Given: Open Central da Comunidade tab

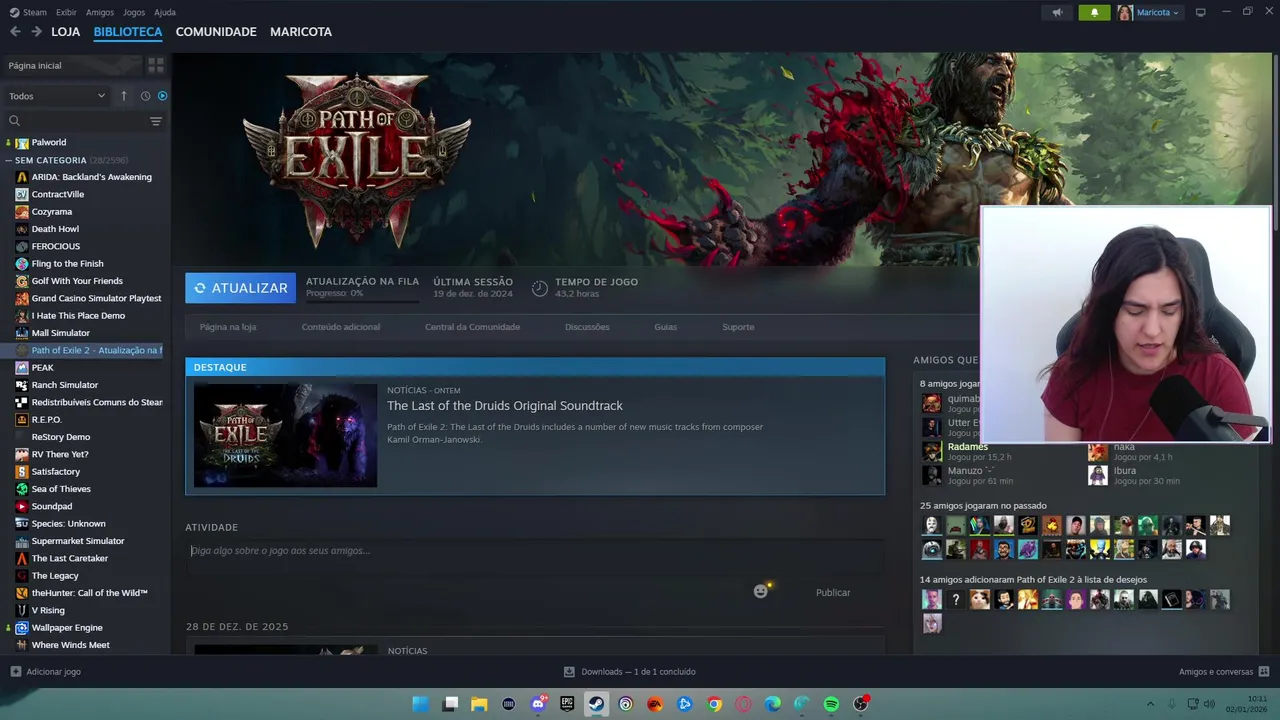Looking at the screenshot, I should coord(472,327).
